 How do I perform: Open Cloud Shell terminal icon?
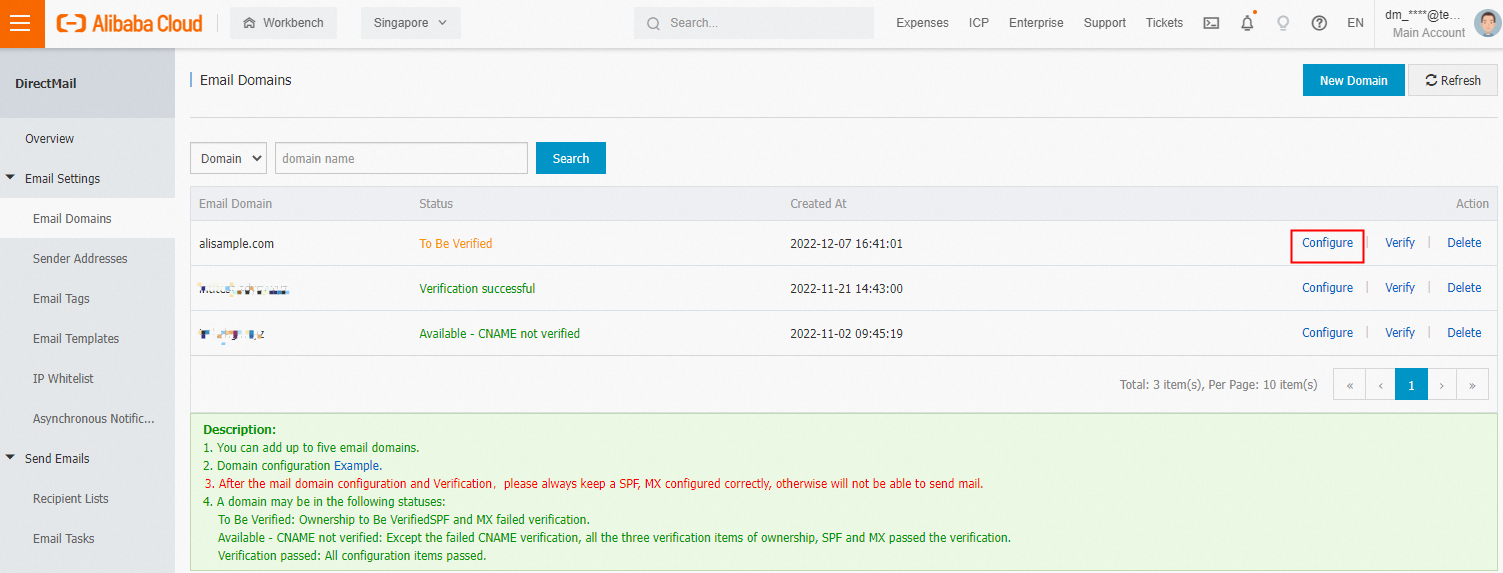(1211, 23)
